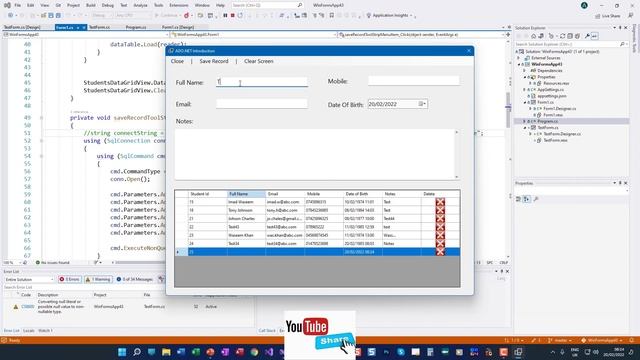Open the Date Of Birth calendar dropdown
The width and height of the screenshot is (640, 360).
click(x=423, y=104)
